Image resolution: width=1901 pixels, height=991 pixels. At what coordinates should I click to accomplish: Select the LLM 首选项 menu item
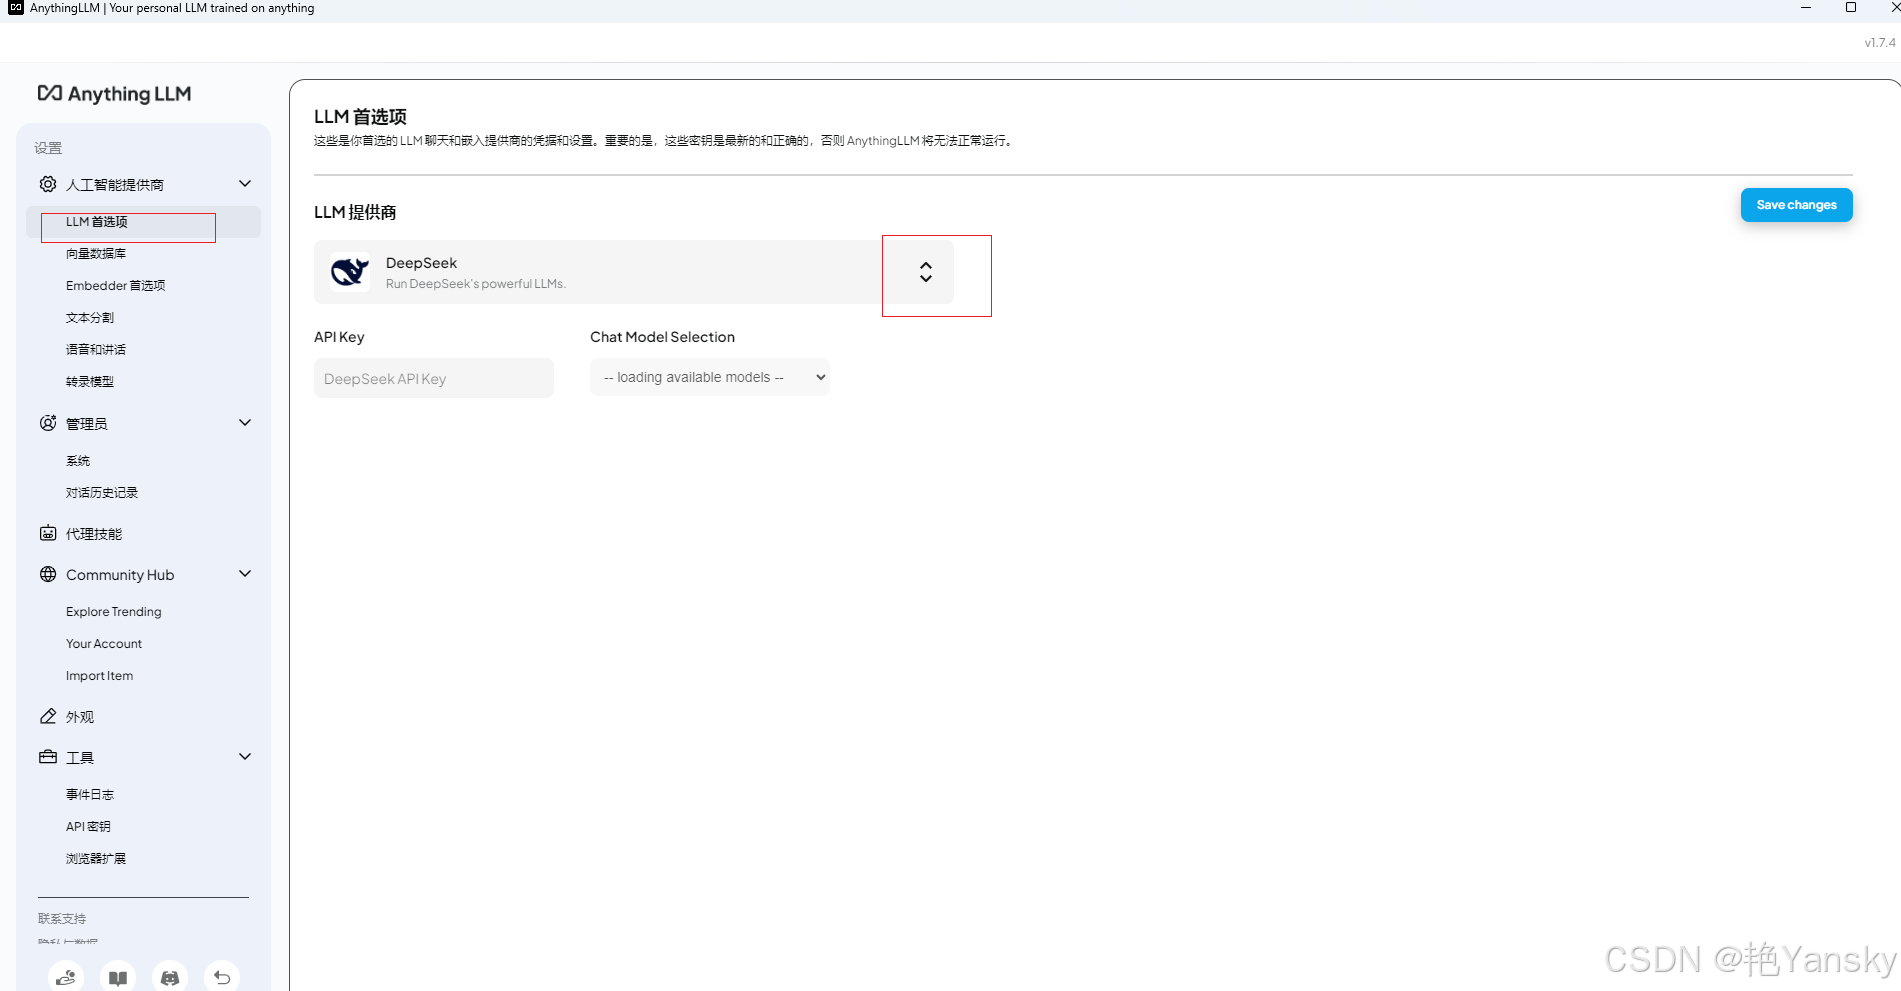click(x=96, y=221)
